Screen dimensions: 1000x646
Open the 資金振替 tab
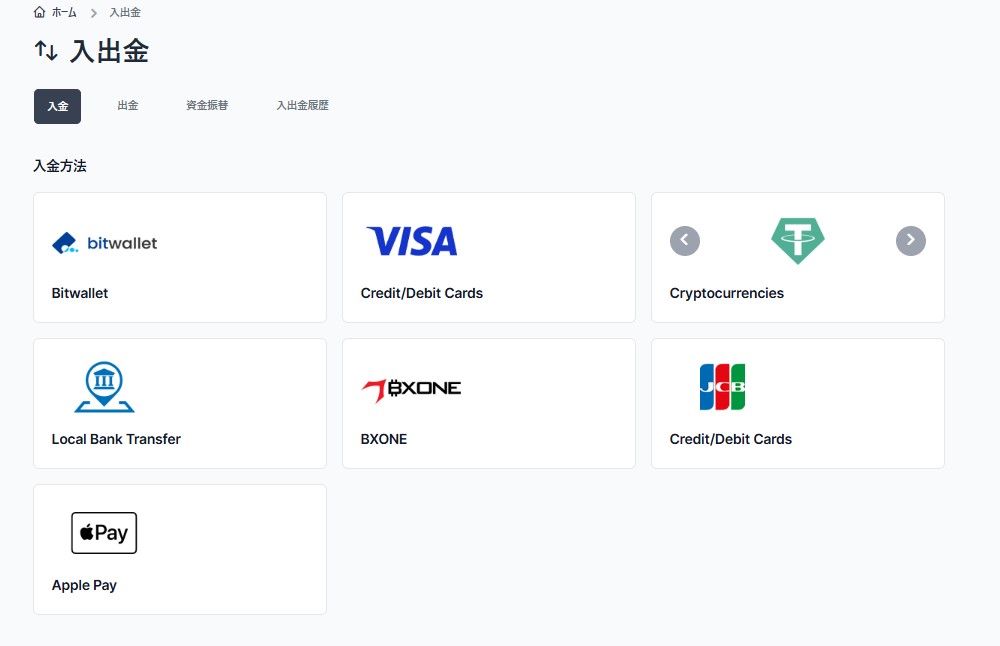207,105
